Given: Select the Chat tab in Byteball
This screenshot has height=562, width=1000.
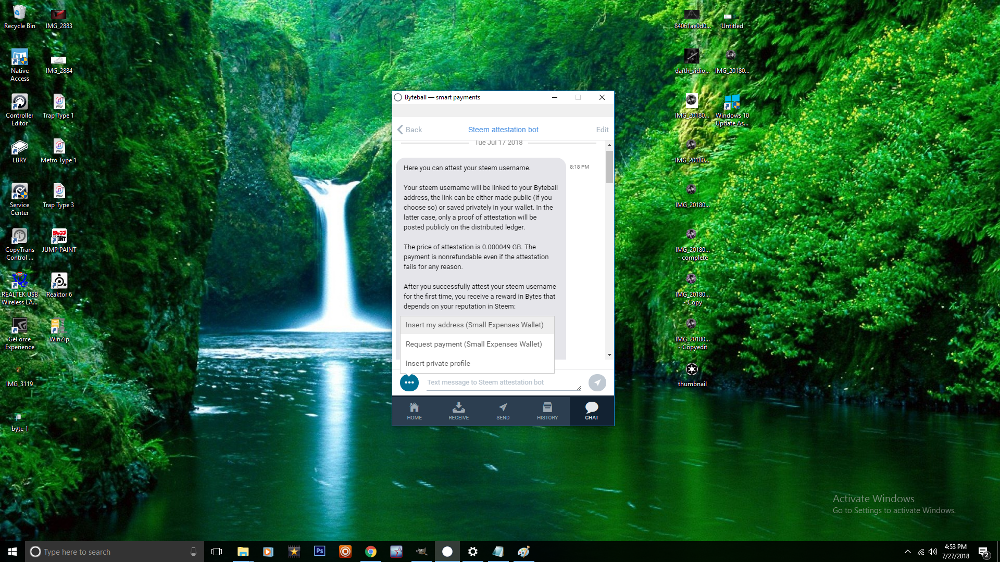Looking at the screenshot, I should pyautogui.click(x=591, y=411).
